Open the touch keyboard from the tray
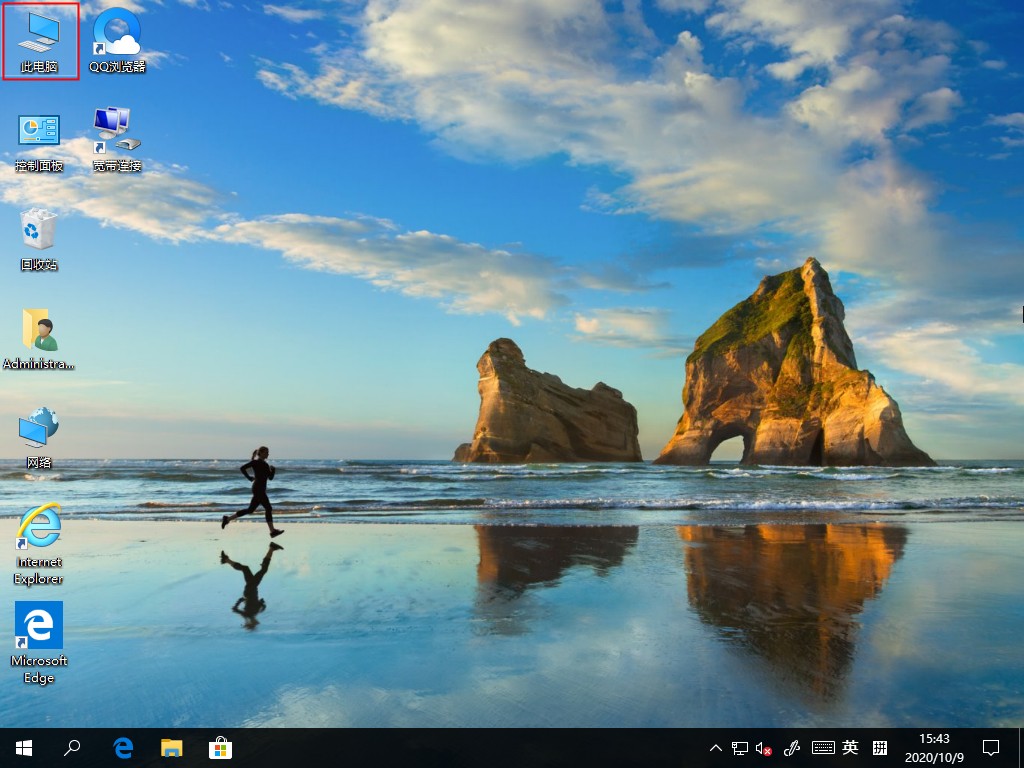1024x768 pixels. [x=824, y=748]
